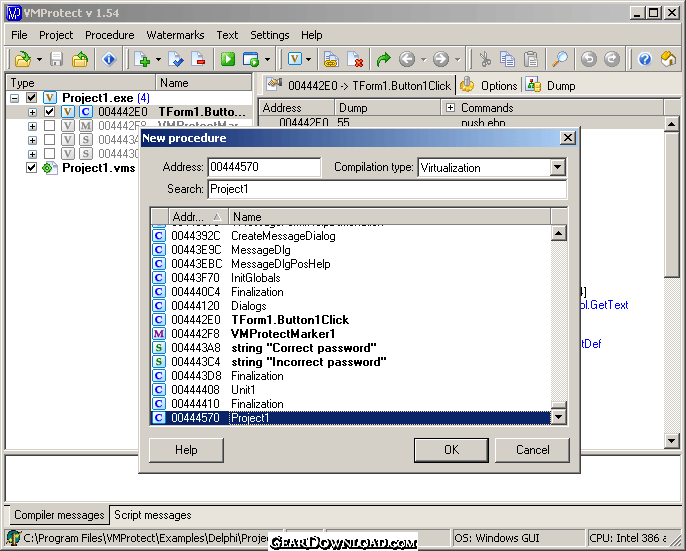Click the blue info diamond toolbar icon

tap(109, 59)
